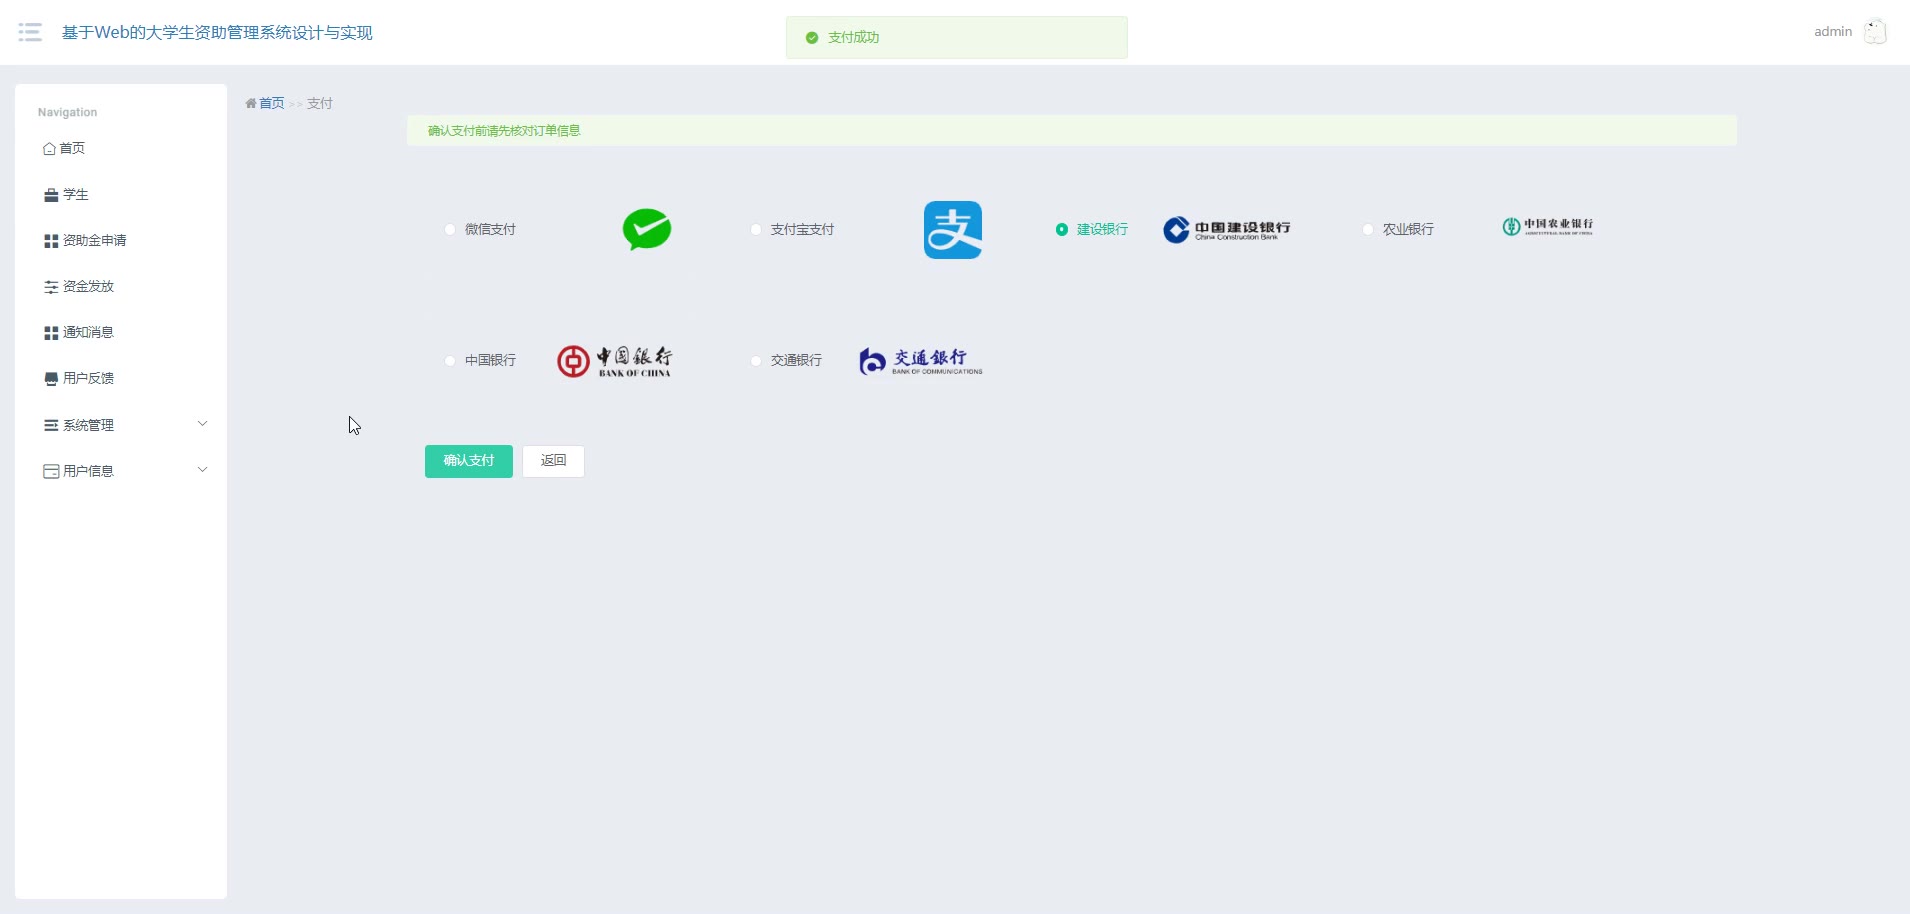Follow the 首页 breadcrumb link
Viewport: 1910px width, 914px height.
272,103
